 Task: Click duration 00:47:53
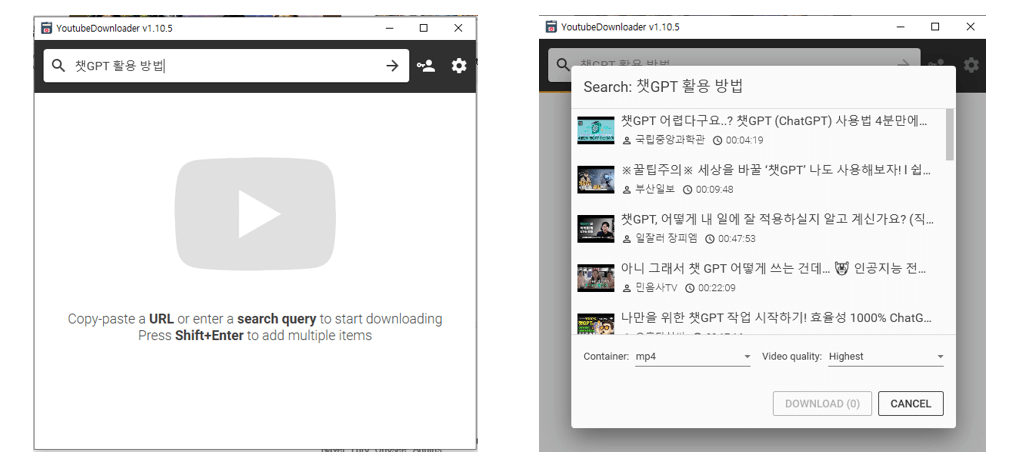point(736,239)
